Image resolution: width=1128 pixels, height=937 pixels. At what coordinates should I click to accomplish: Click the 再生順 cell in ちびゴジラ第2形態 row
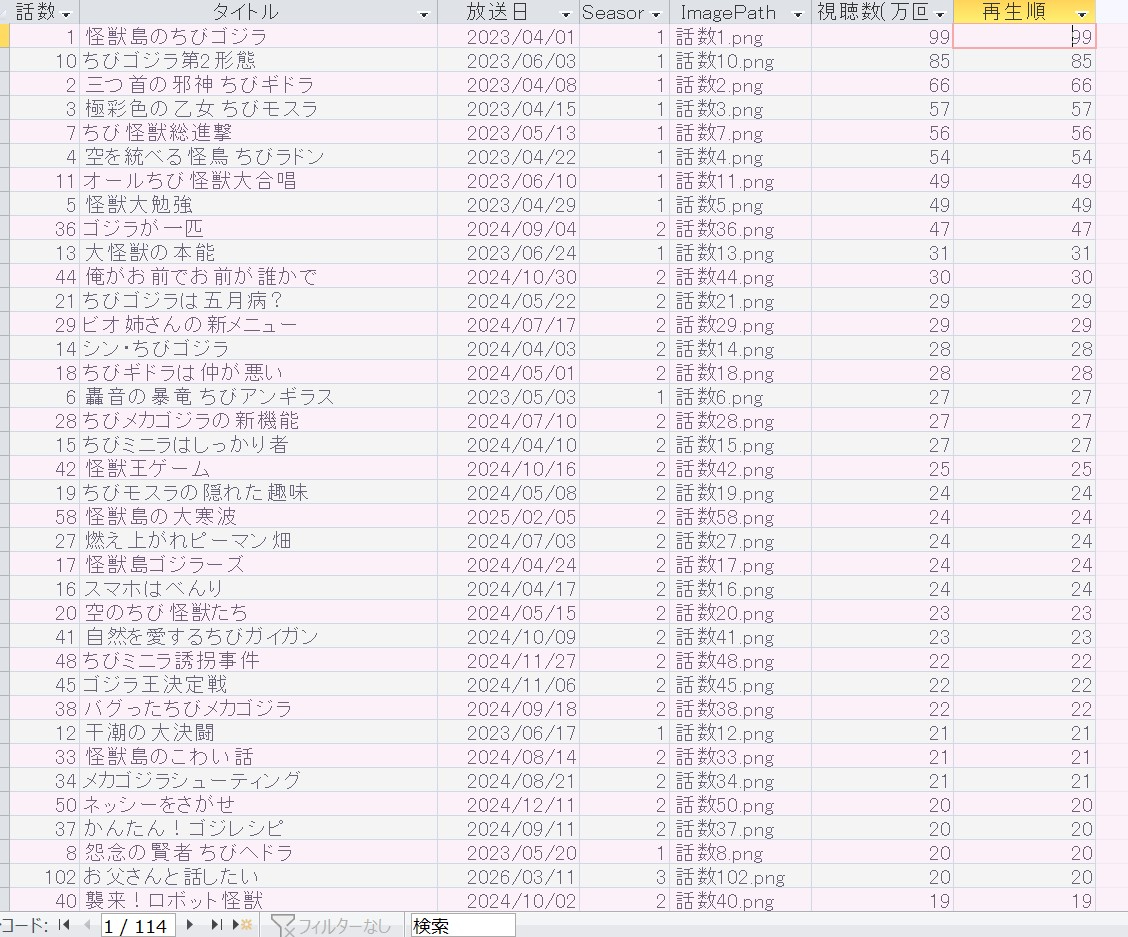[1024, 60]
